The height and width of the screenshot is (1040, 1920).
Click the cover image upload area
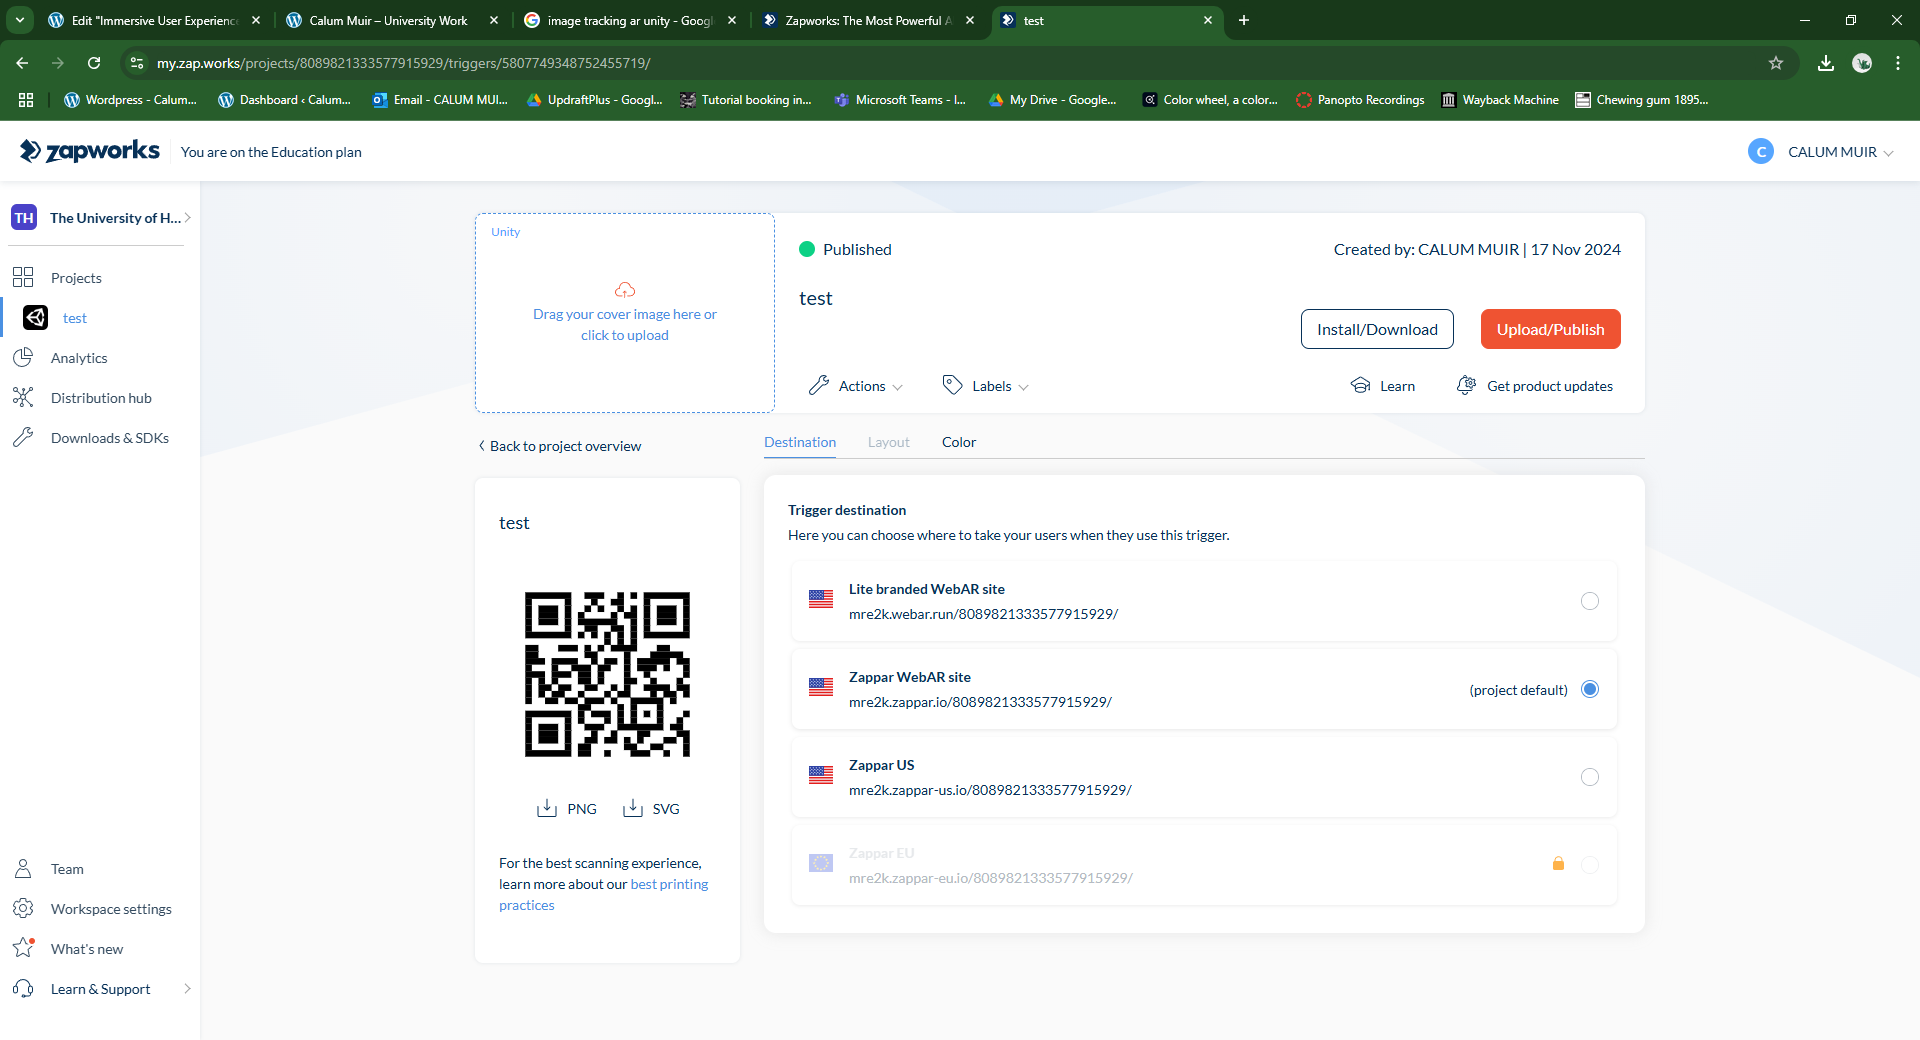(x=625, y=313)
